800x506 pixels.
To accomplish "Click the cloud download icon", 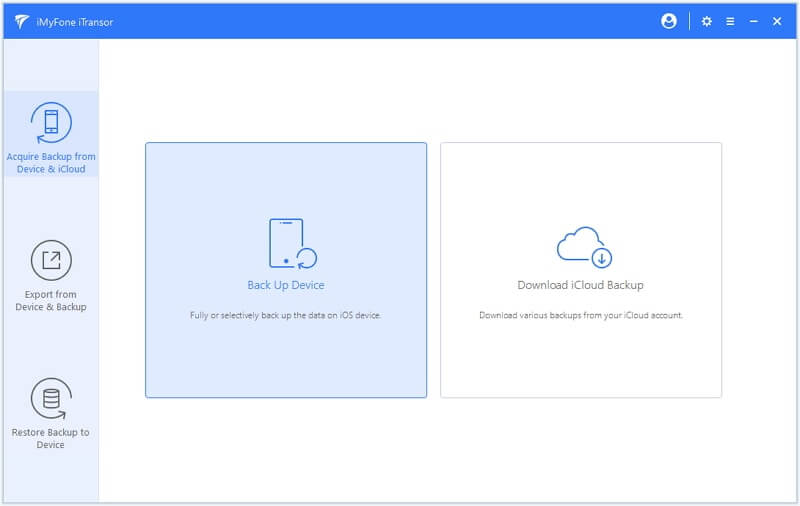I will (x=584, y=247).
